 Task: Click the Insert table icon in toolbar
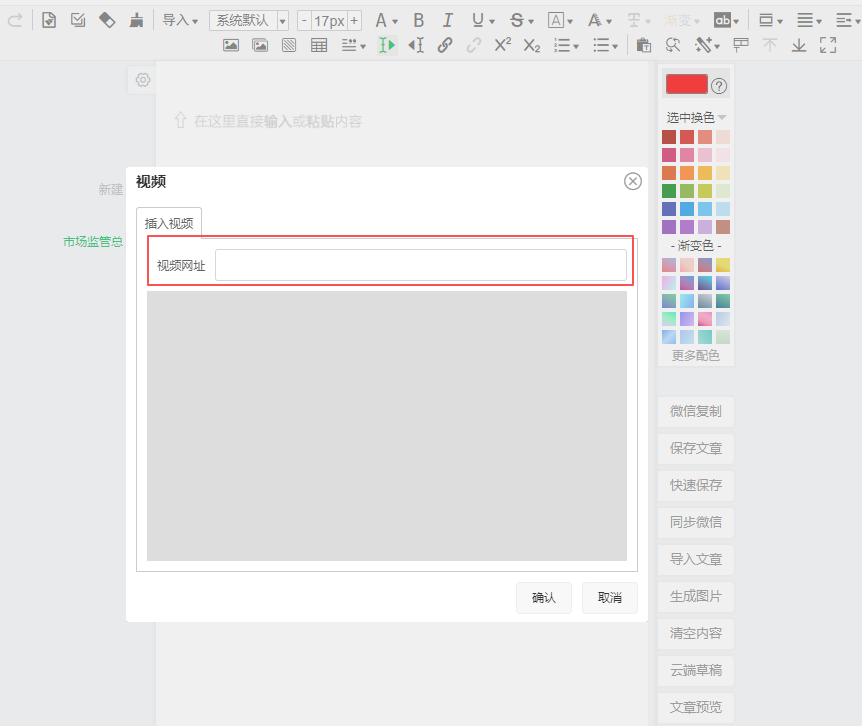[319, 45]
